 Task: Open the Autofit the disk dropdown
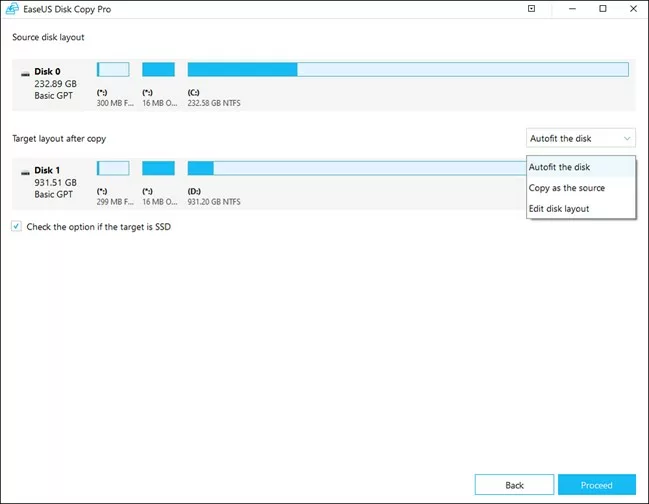(x=581, y=138)
